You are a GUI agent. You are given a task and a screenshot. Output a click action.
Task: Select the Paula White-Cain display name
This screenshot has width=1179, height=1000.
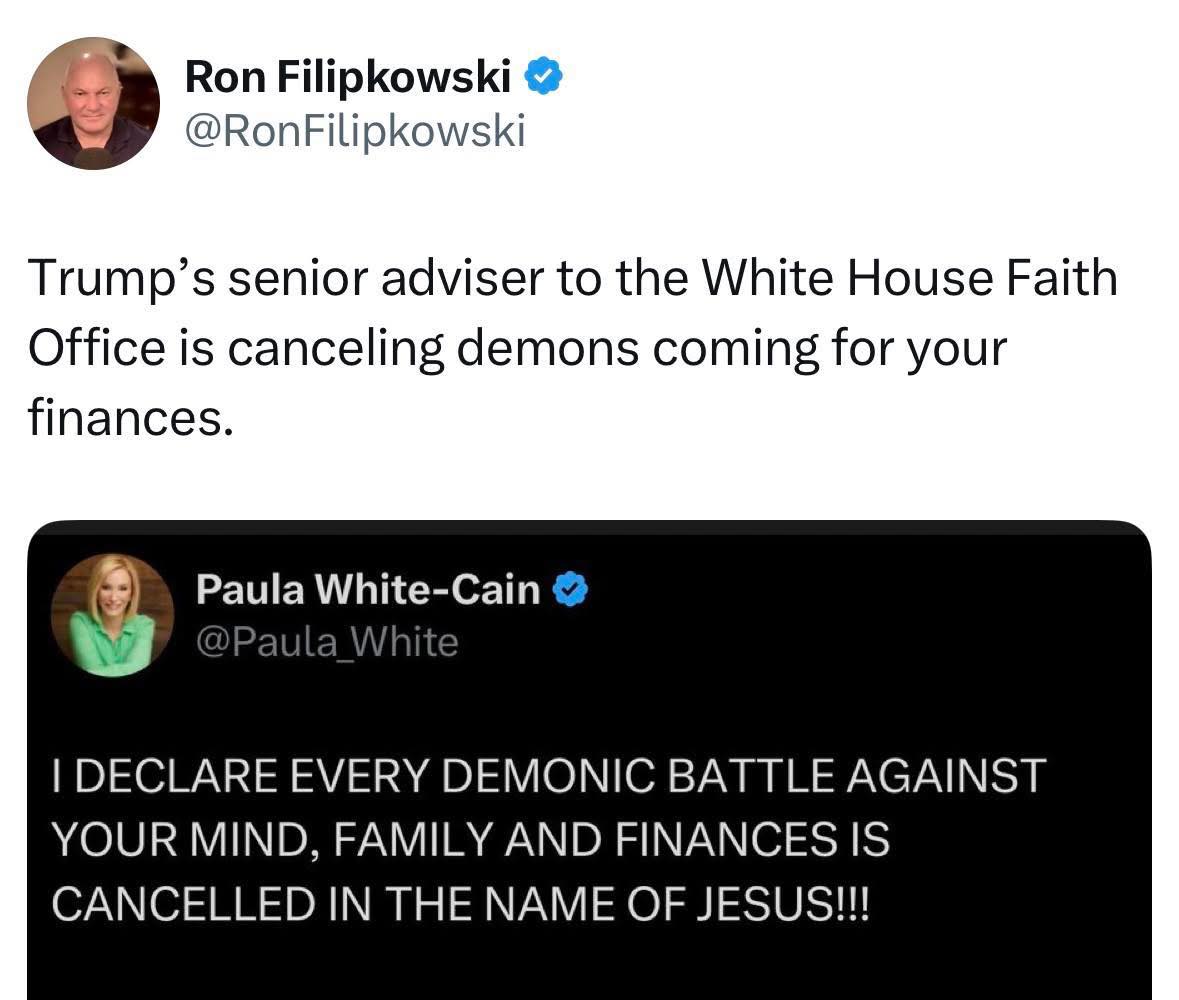point(367,589)
